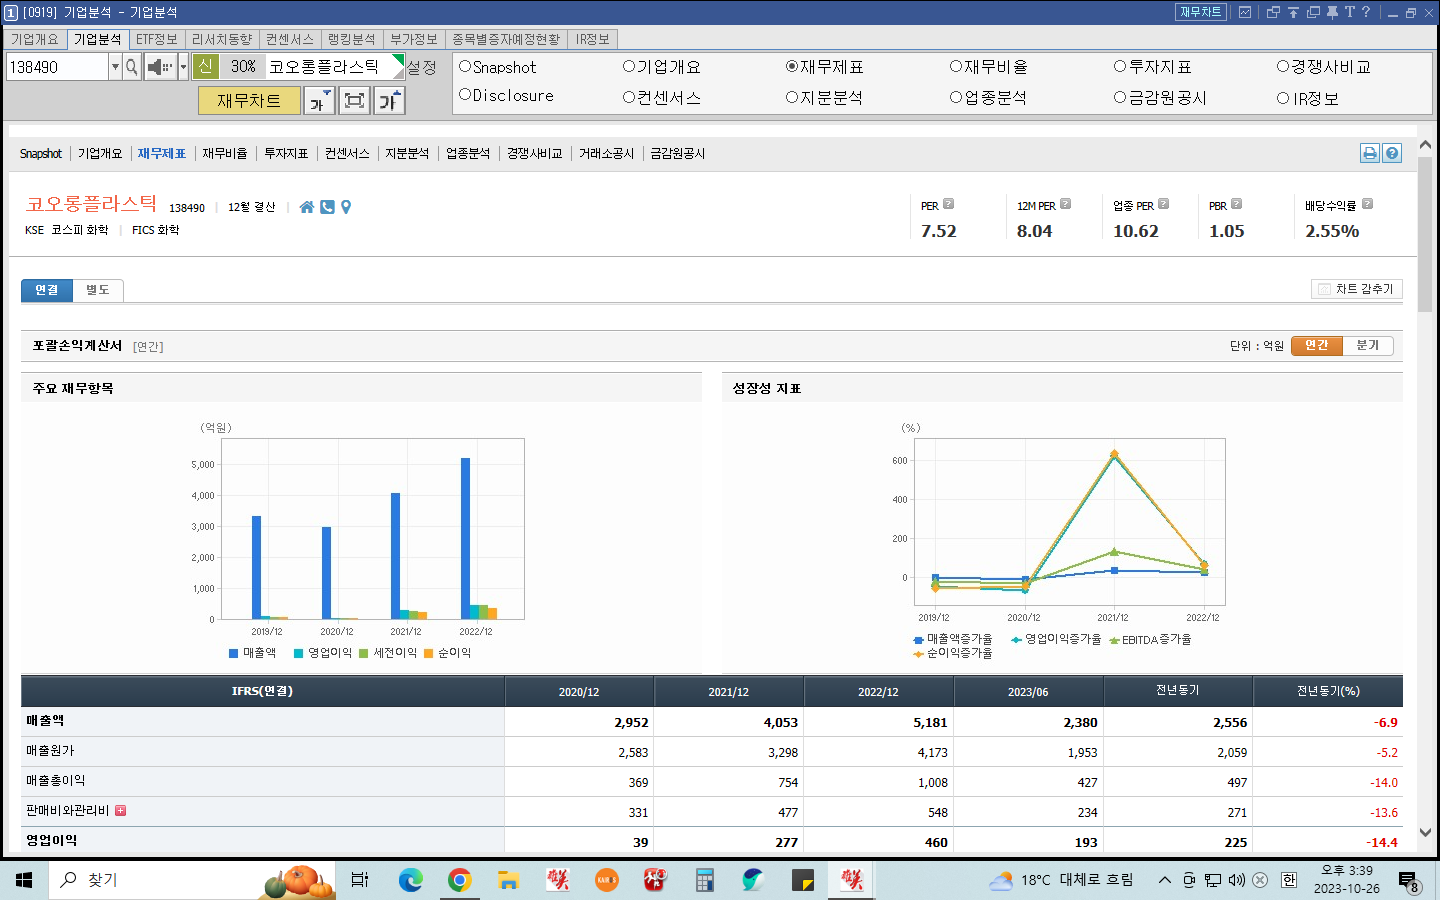The image size is (1440, 900).
Task: Open the chart icon in title bar
Action: pos(1245,12)
